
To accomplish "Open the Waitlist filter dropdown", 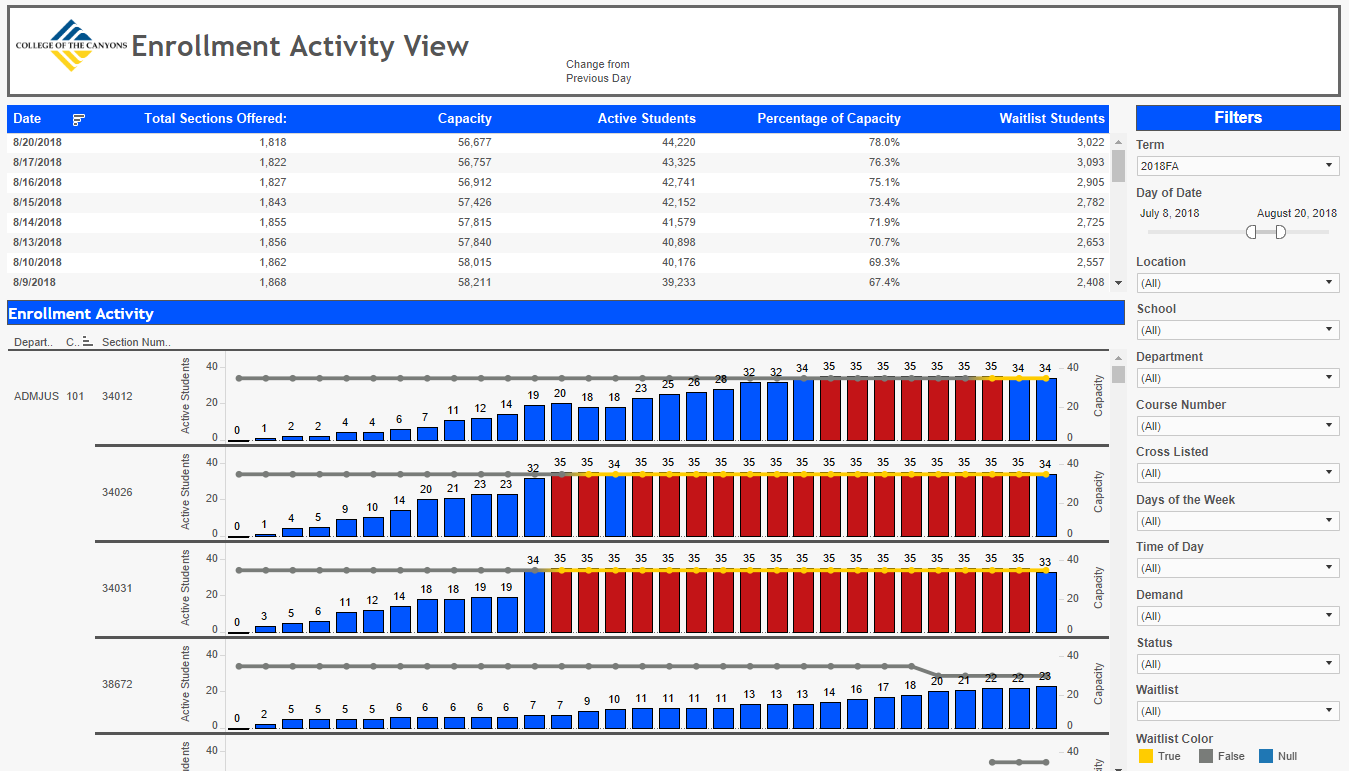I will pyautogui.click(x=1237, y=711).
